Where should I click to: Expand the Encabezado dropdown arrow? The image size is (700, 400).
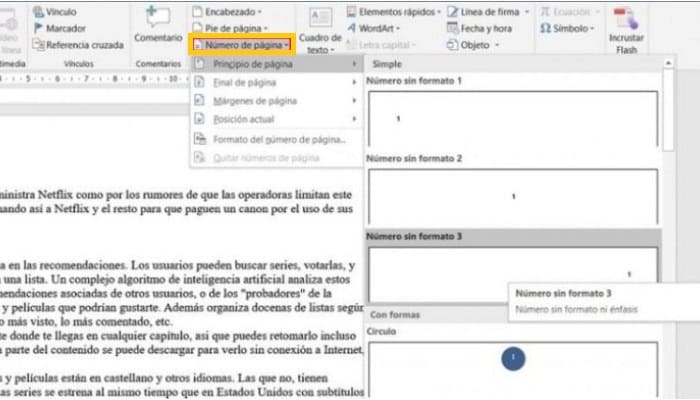[x=259, y=12]
